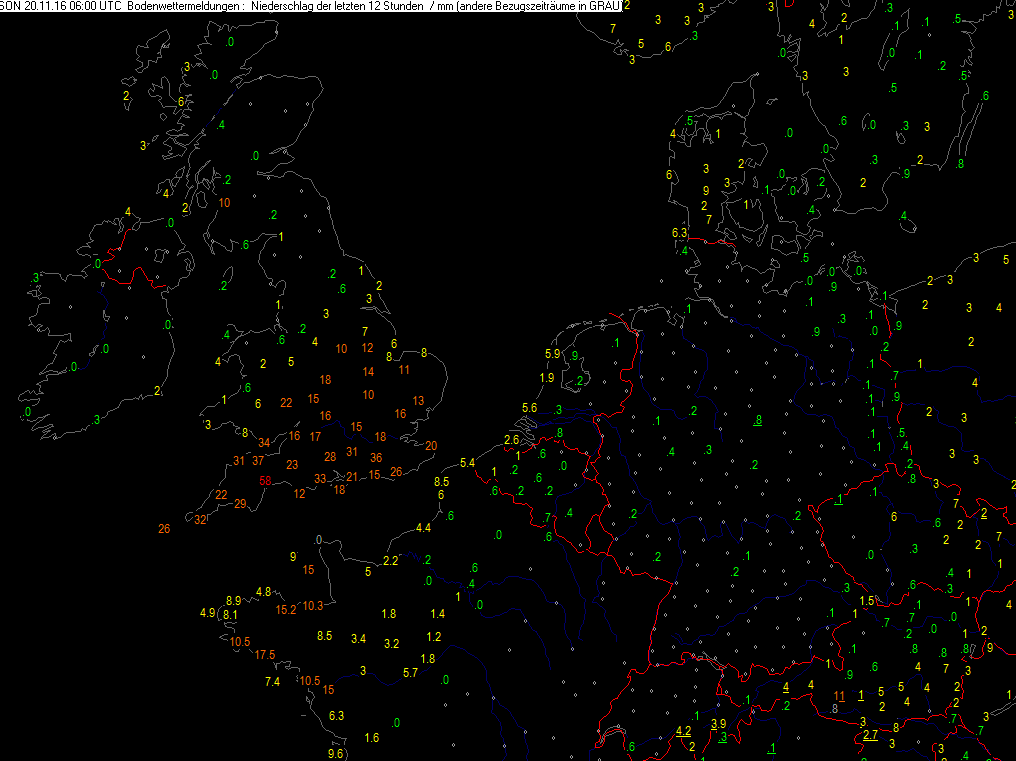The height and width of the screenshot is (761, 1016).
Task: Select the underlined 2.7 value
Action: [x=870, y=734]
